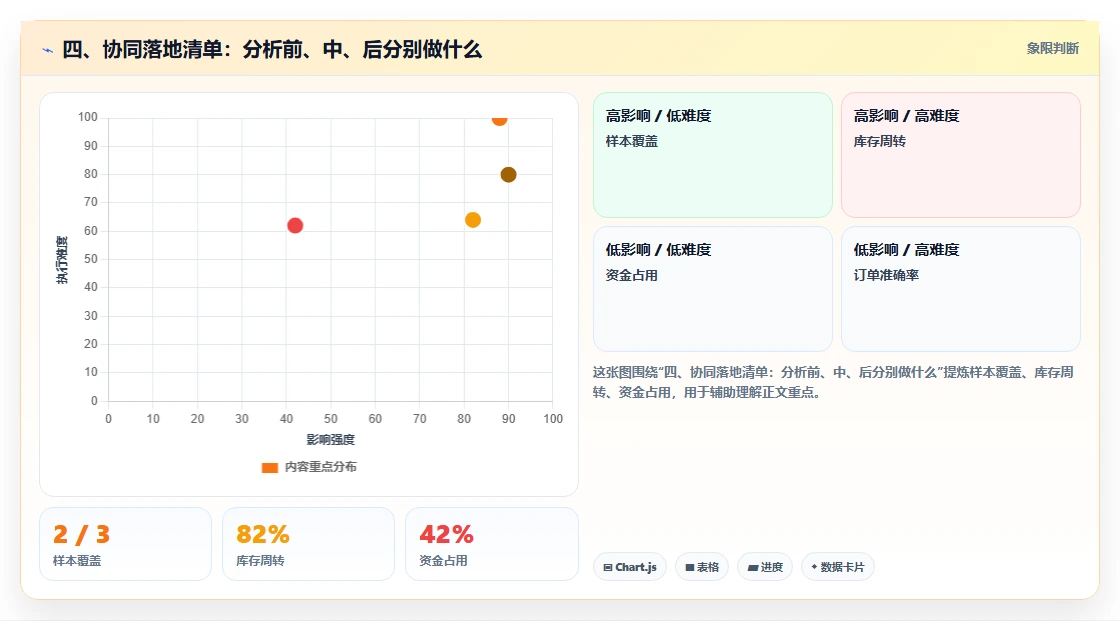Screen dimensions: 1120x621
Task: Click the Chart.js tag chip
Action: [x=630, y=567]
